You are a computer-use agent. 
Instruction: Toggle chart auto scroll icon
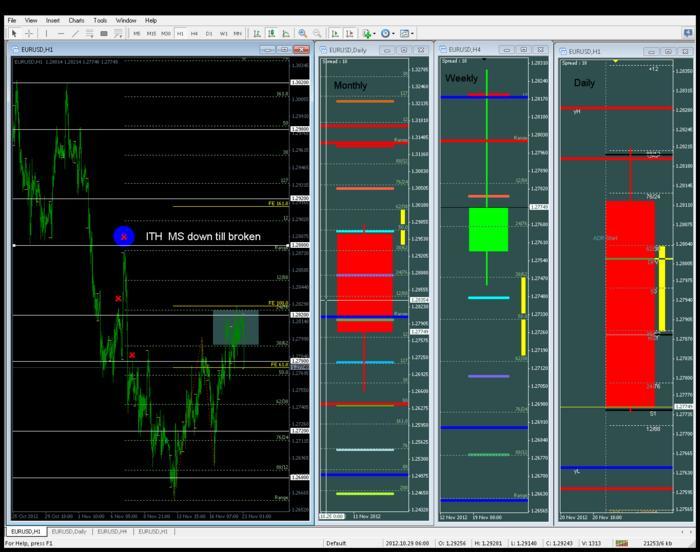(335, 33)
